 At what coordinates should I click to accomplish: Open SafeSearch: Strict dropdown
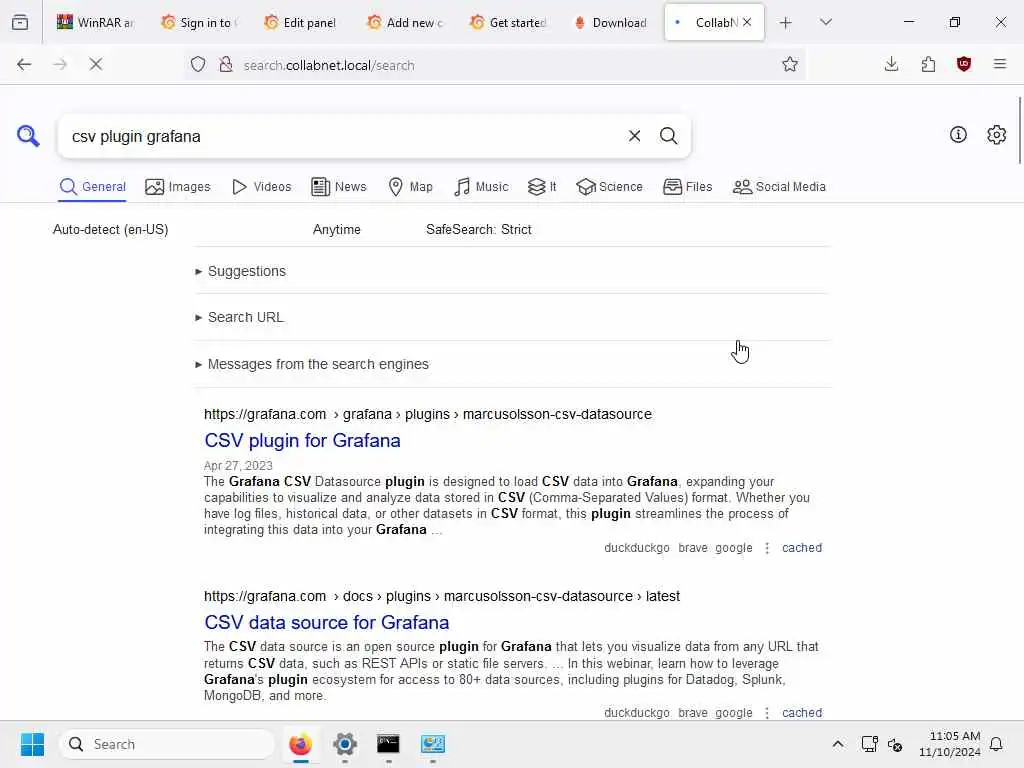(x=479, y=229)
